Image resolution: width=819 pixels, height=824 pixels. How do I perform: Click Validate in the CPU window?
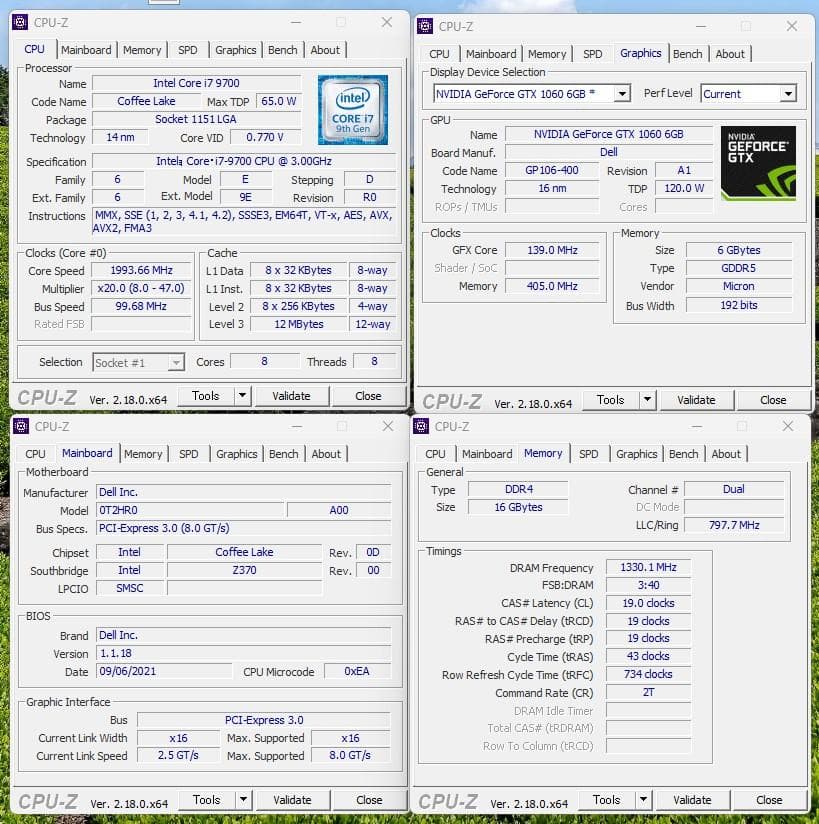tap(292, 396)
